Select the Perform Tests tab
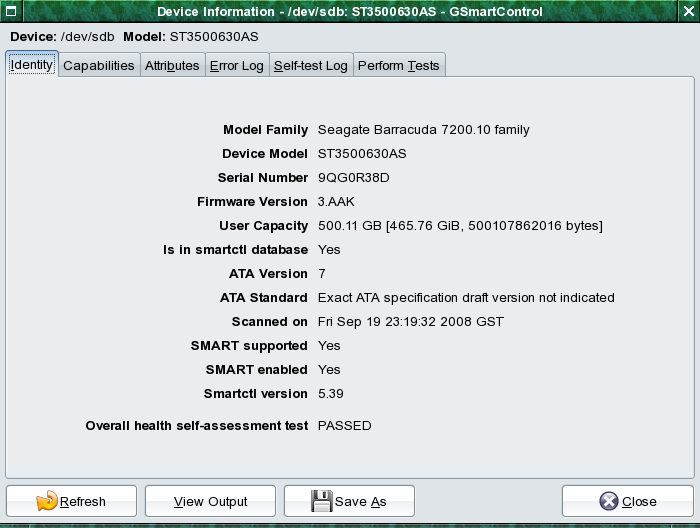Viewport: 700px width, 528px height. pos(398,66)
